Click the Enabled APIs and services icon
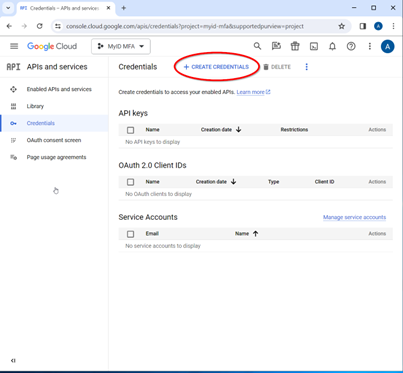This screenshot has width=403, height=373. (13, 89)
